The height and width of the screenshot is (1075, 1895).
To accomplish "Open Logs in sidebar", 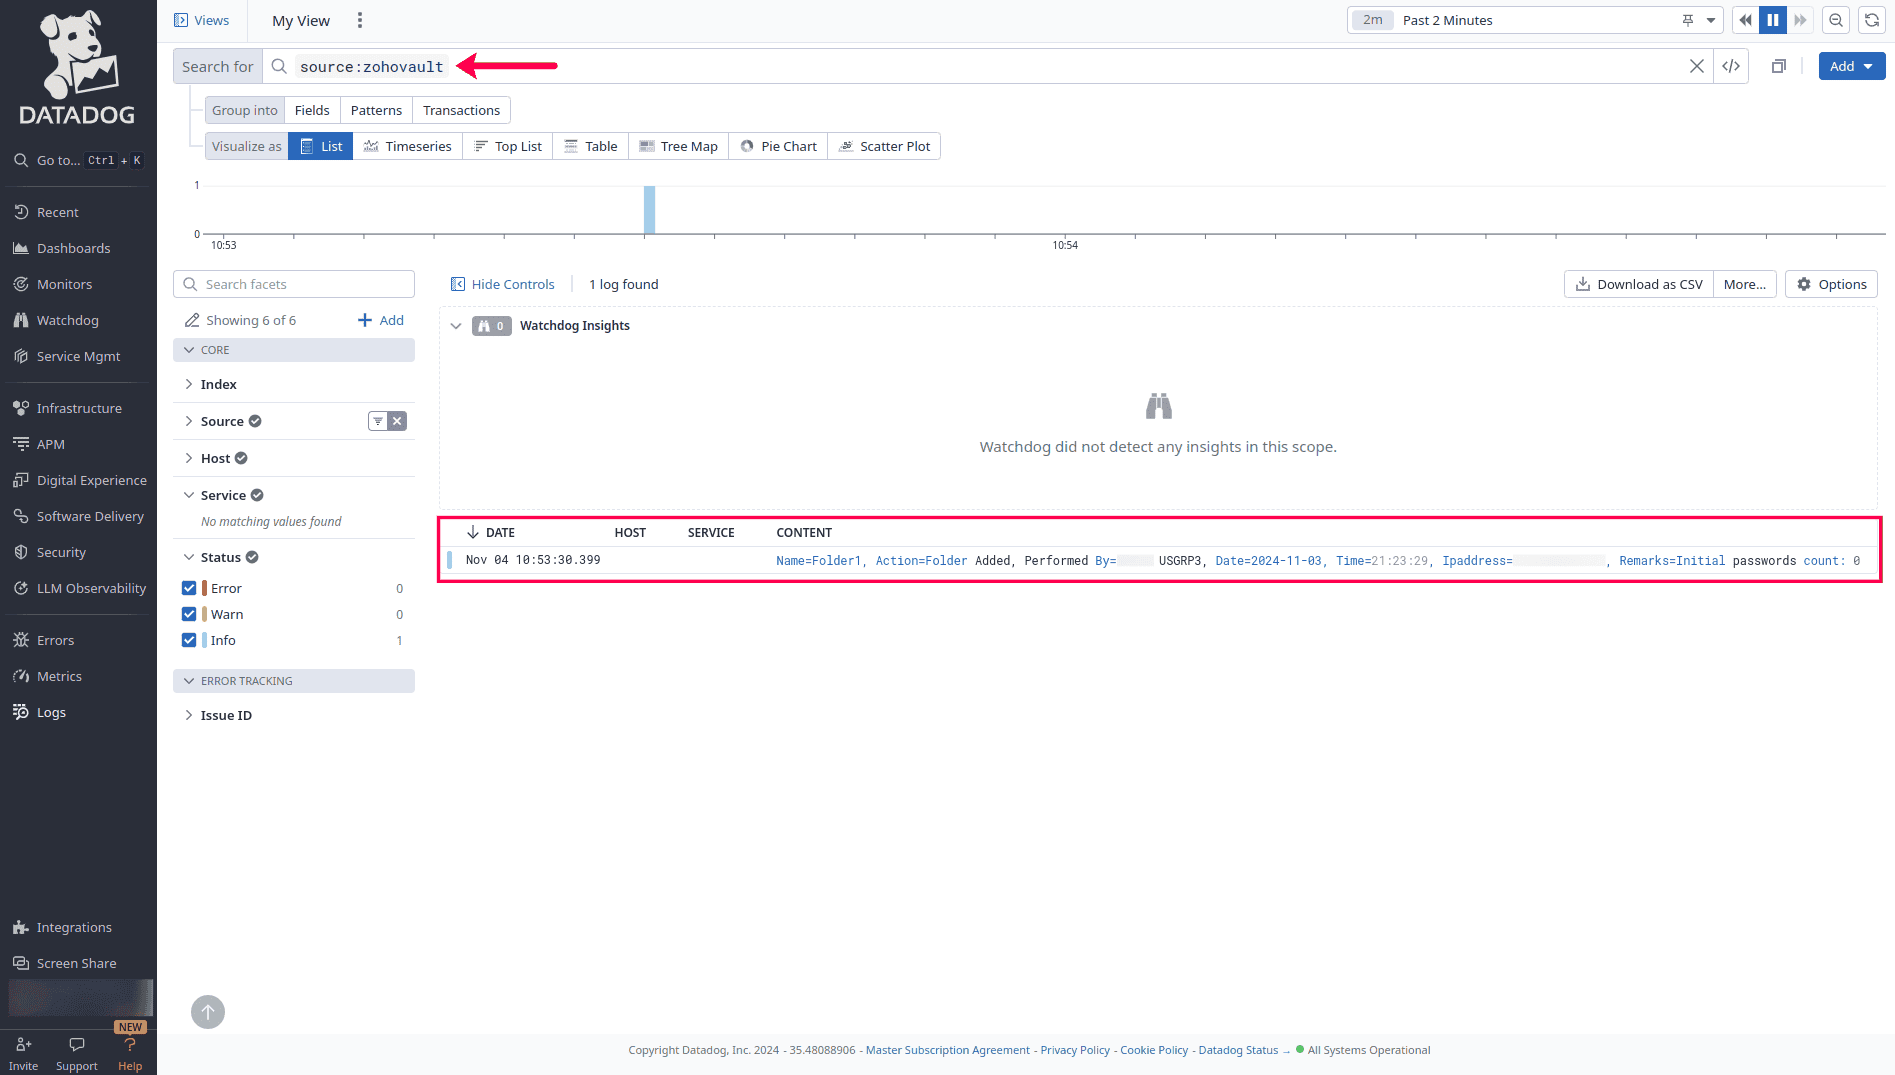I will [51, 712].
